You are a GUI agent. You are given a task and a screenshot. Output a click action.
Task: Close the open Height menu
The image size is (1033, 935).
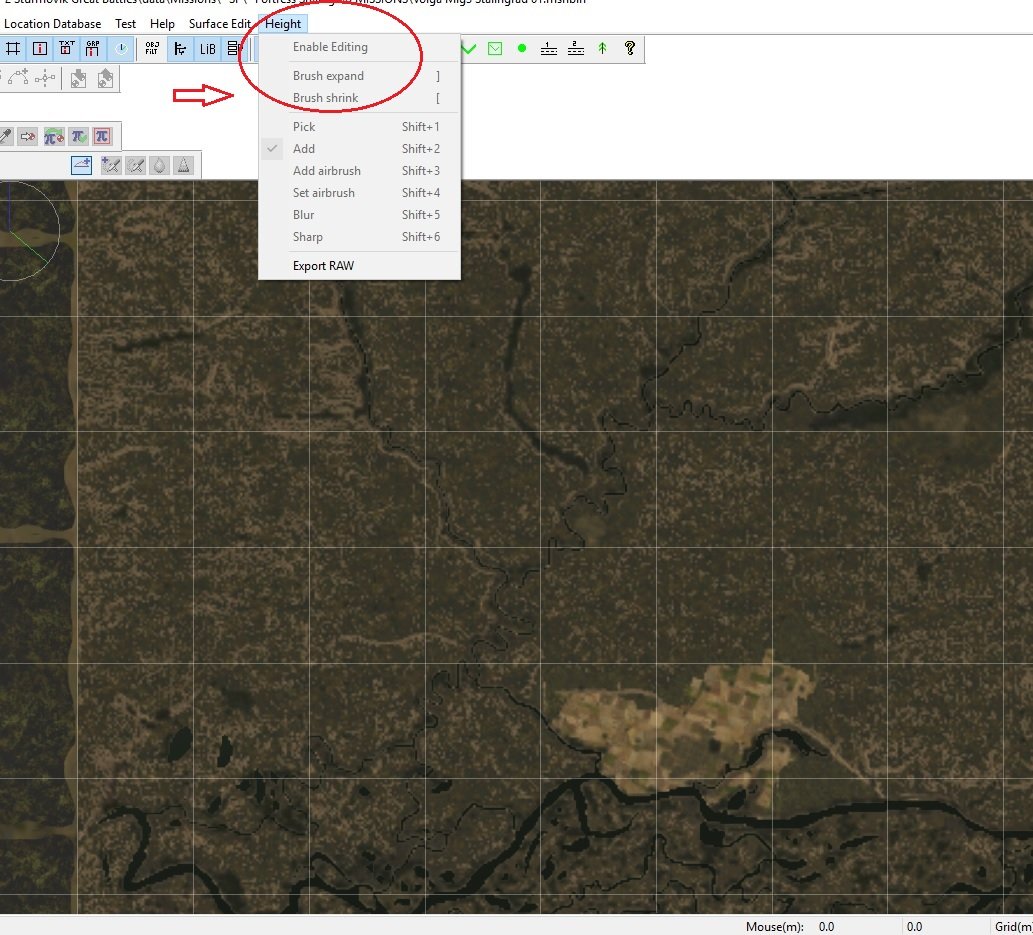pyautogui.click(x=283, y=24)
